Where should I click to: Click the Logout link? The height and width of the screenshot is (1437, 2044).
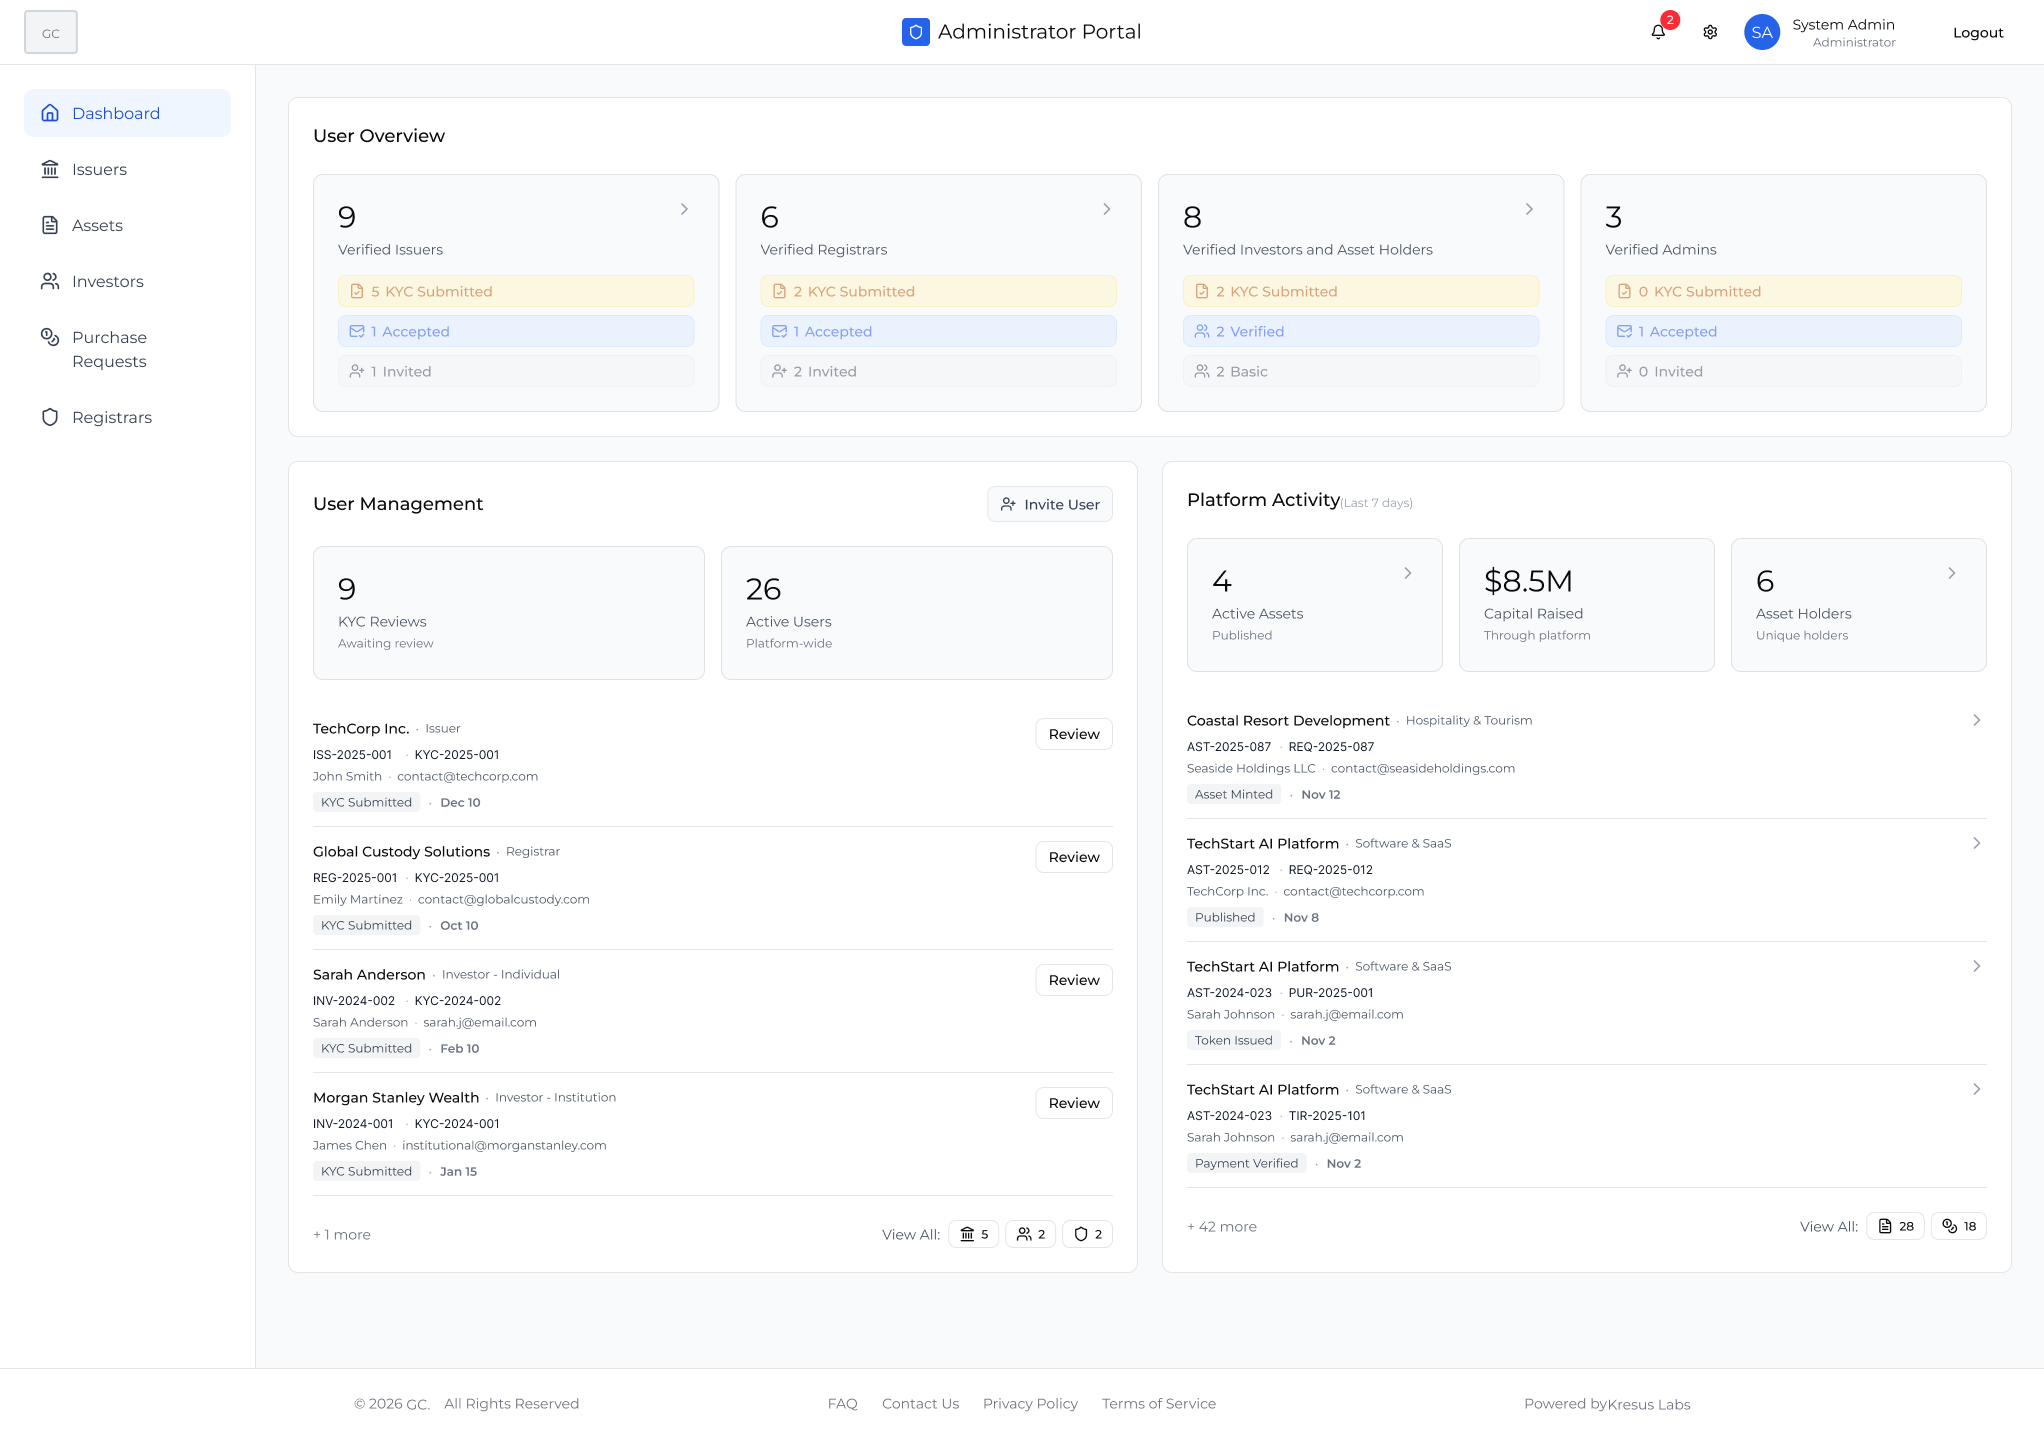tap(1977, 32)
